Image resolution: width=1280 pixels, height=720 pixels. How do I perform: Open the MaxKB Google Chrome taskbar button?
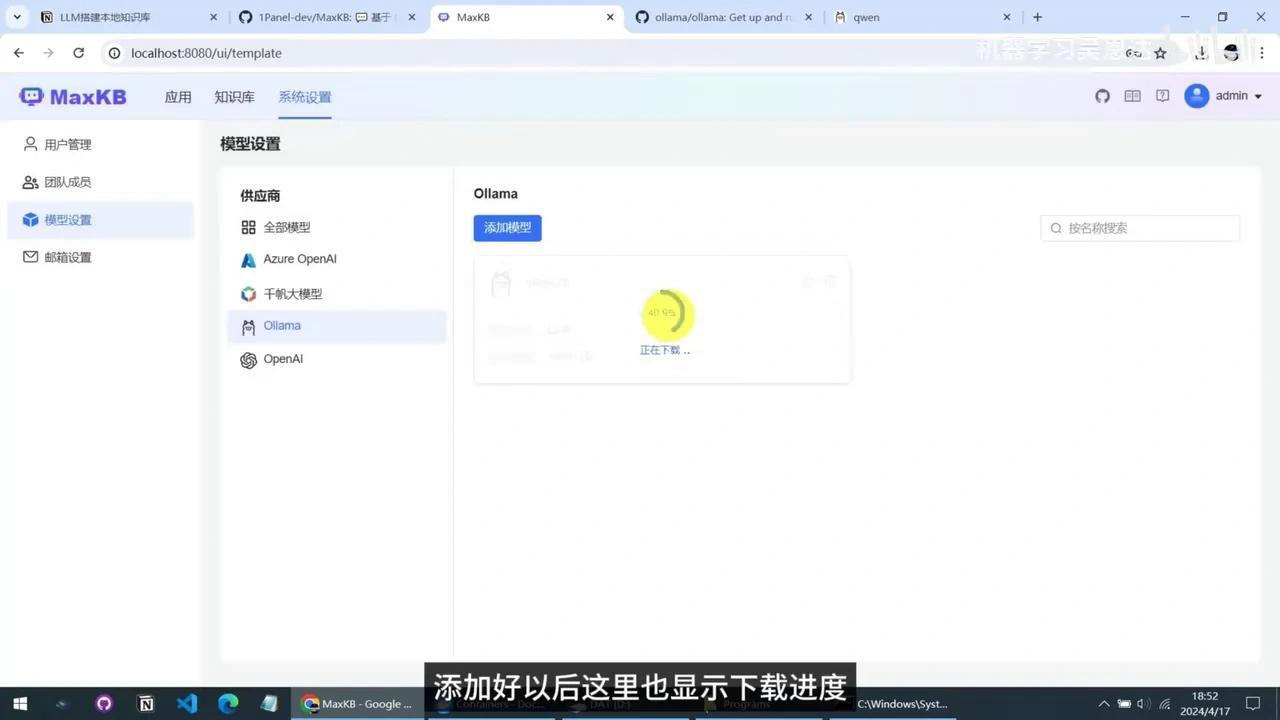pos(359,704)
